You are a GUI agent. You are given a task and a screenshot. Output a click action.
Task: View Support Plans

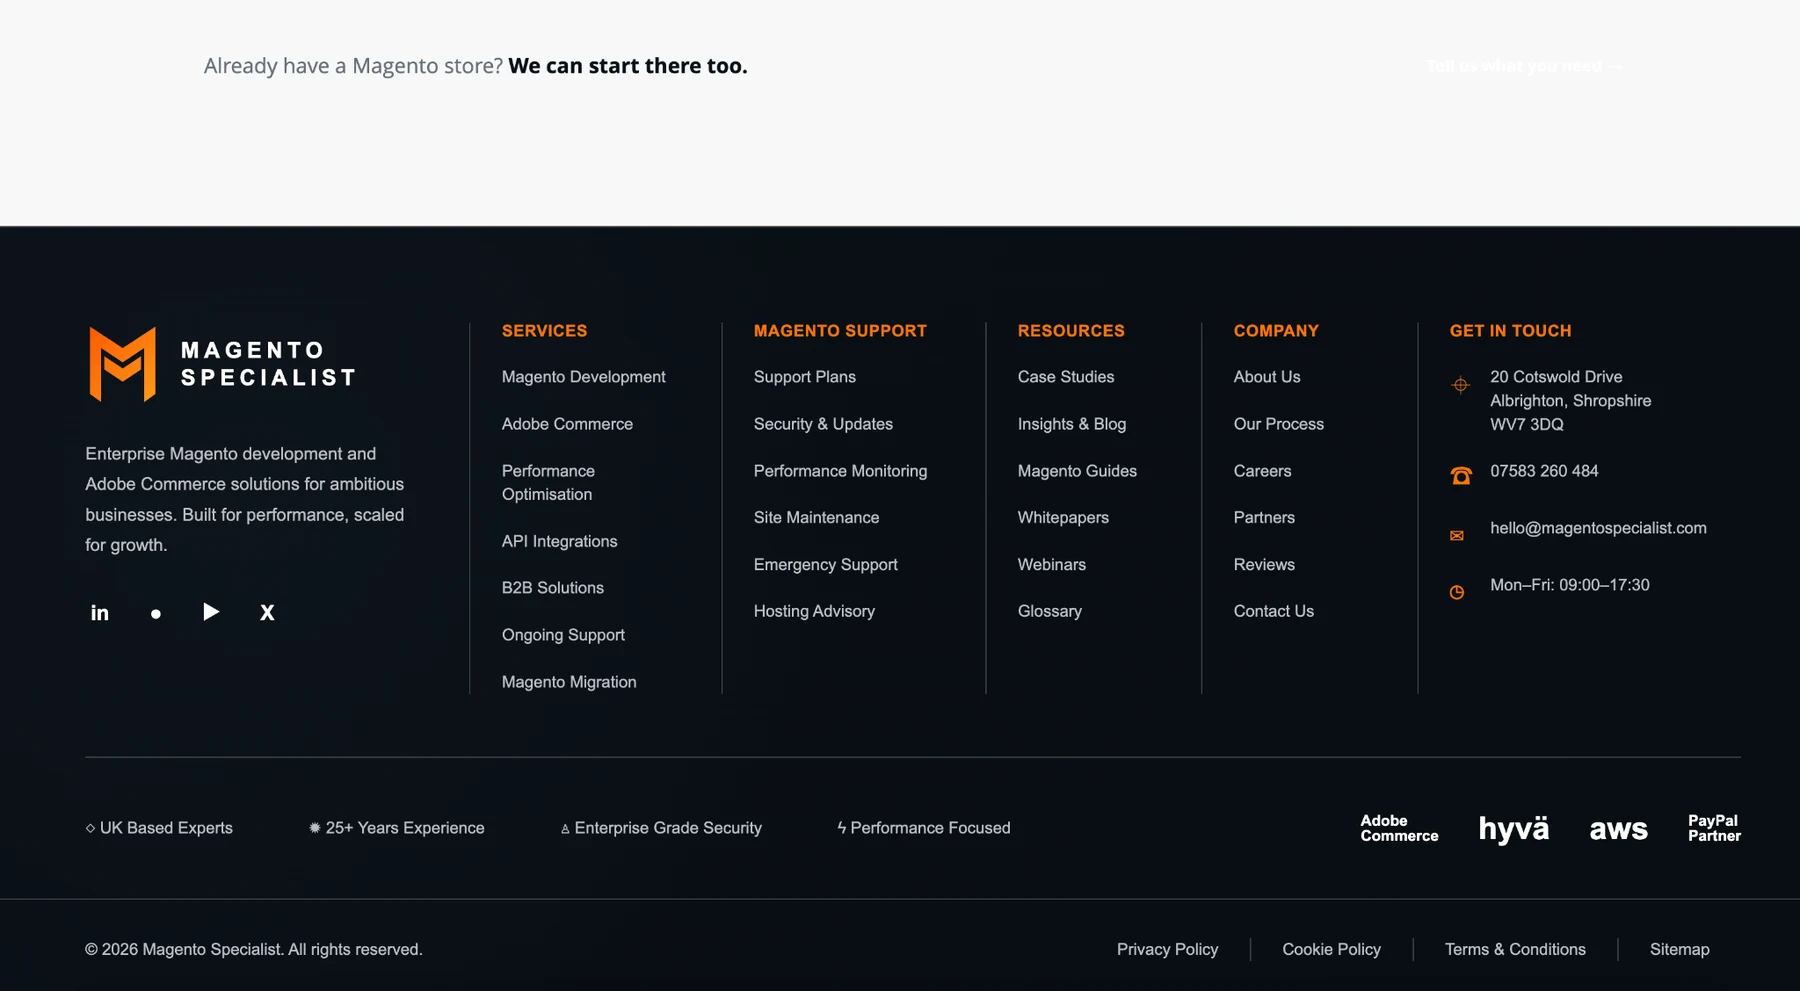pos(805,377)
